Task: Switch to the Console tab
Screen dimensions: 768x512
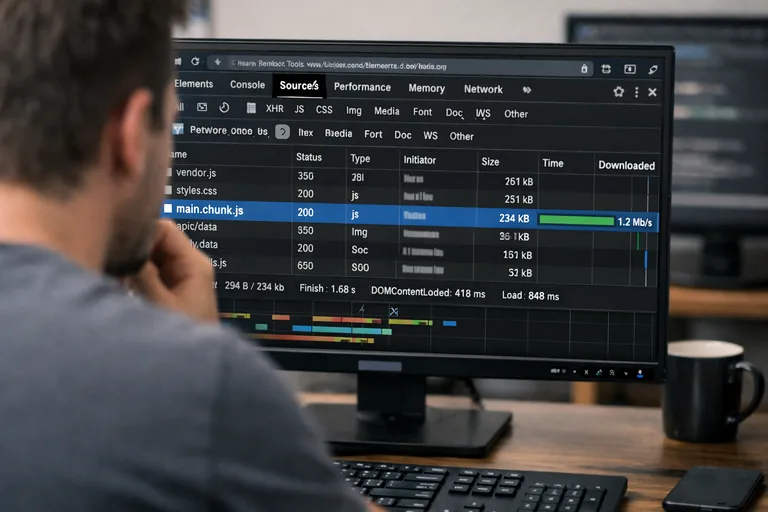Action: pos(247,85)
